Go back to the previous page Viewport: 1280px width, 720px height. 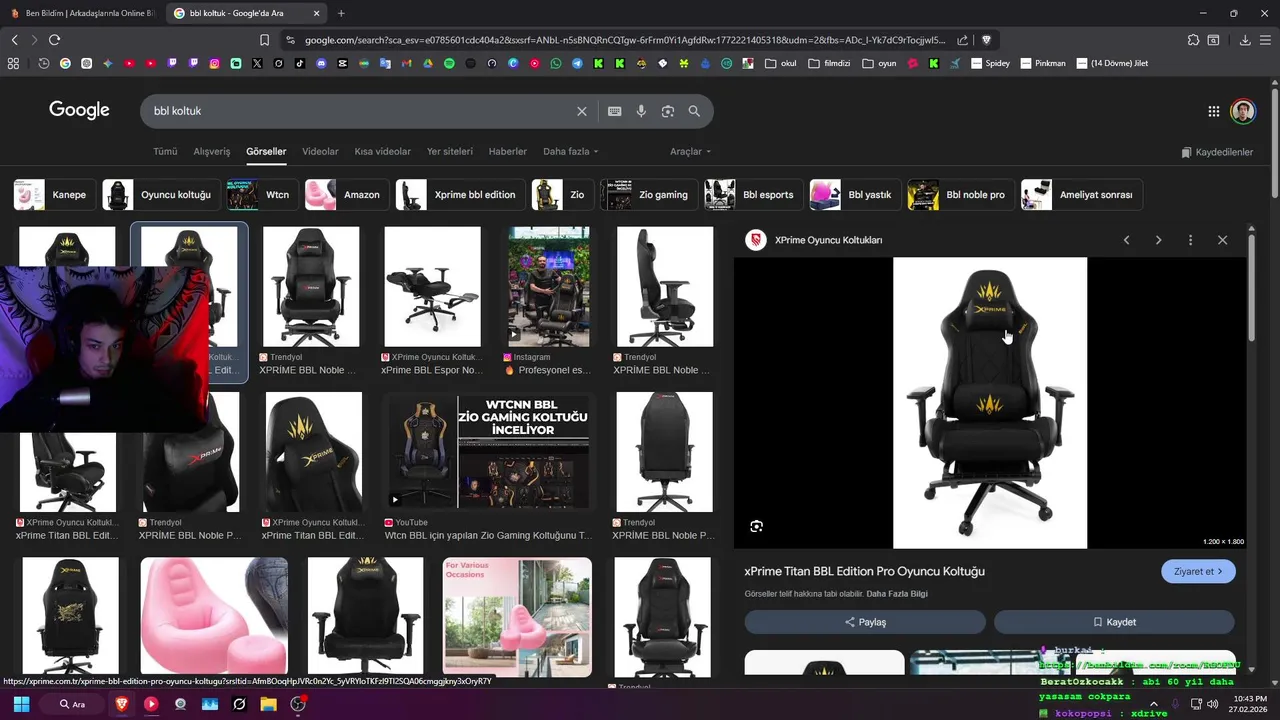(x=14, y=40)
